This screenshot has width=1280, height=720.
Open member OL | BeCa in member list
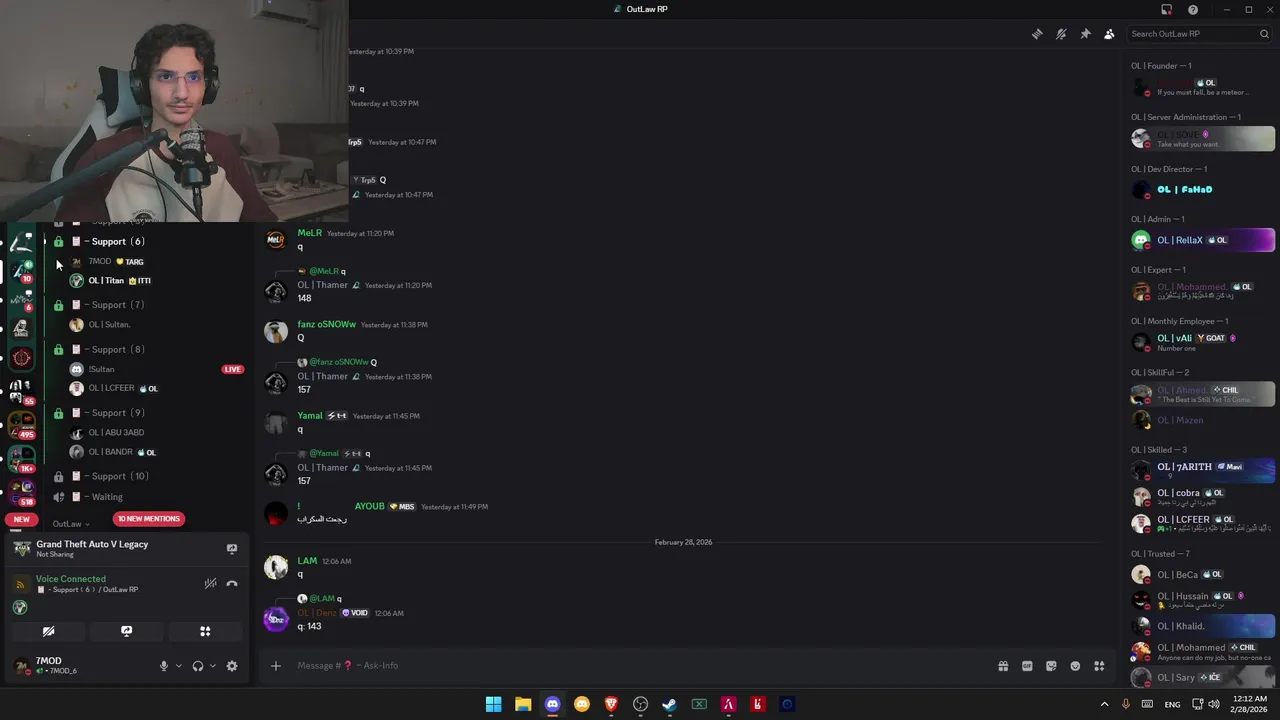tap(1201, 575)
